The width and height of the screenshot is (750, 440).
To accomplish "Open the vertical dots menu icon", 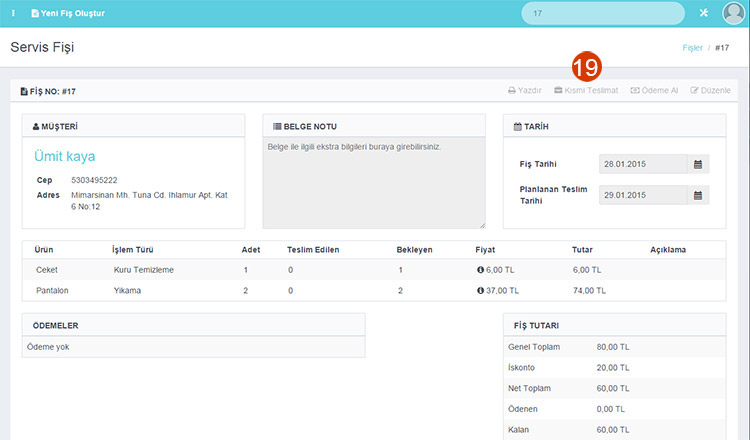I will point(13,13).
